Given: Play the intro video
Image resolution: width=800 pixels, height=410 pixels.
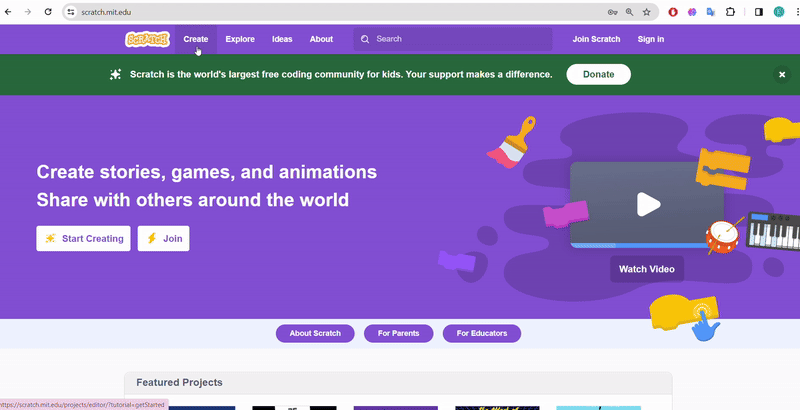Looking at the screenshot, I should click(648, 205).
